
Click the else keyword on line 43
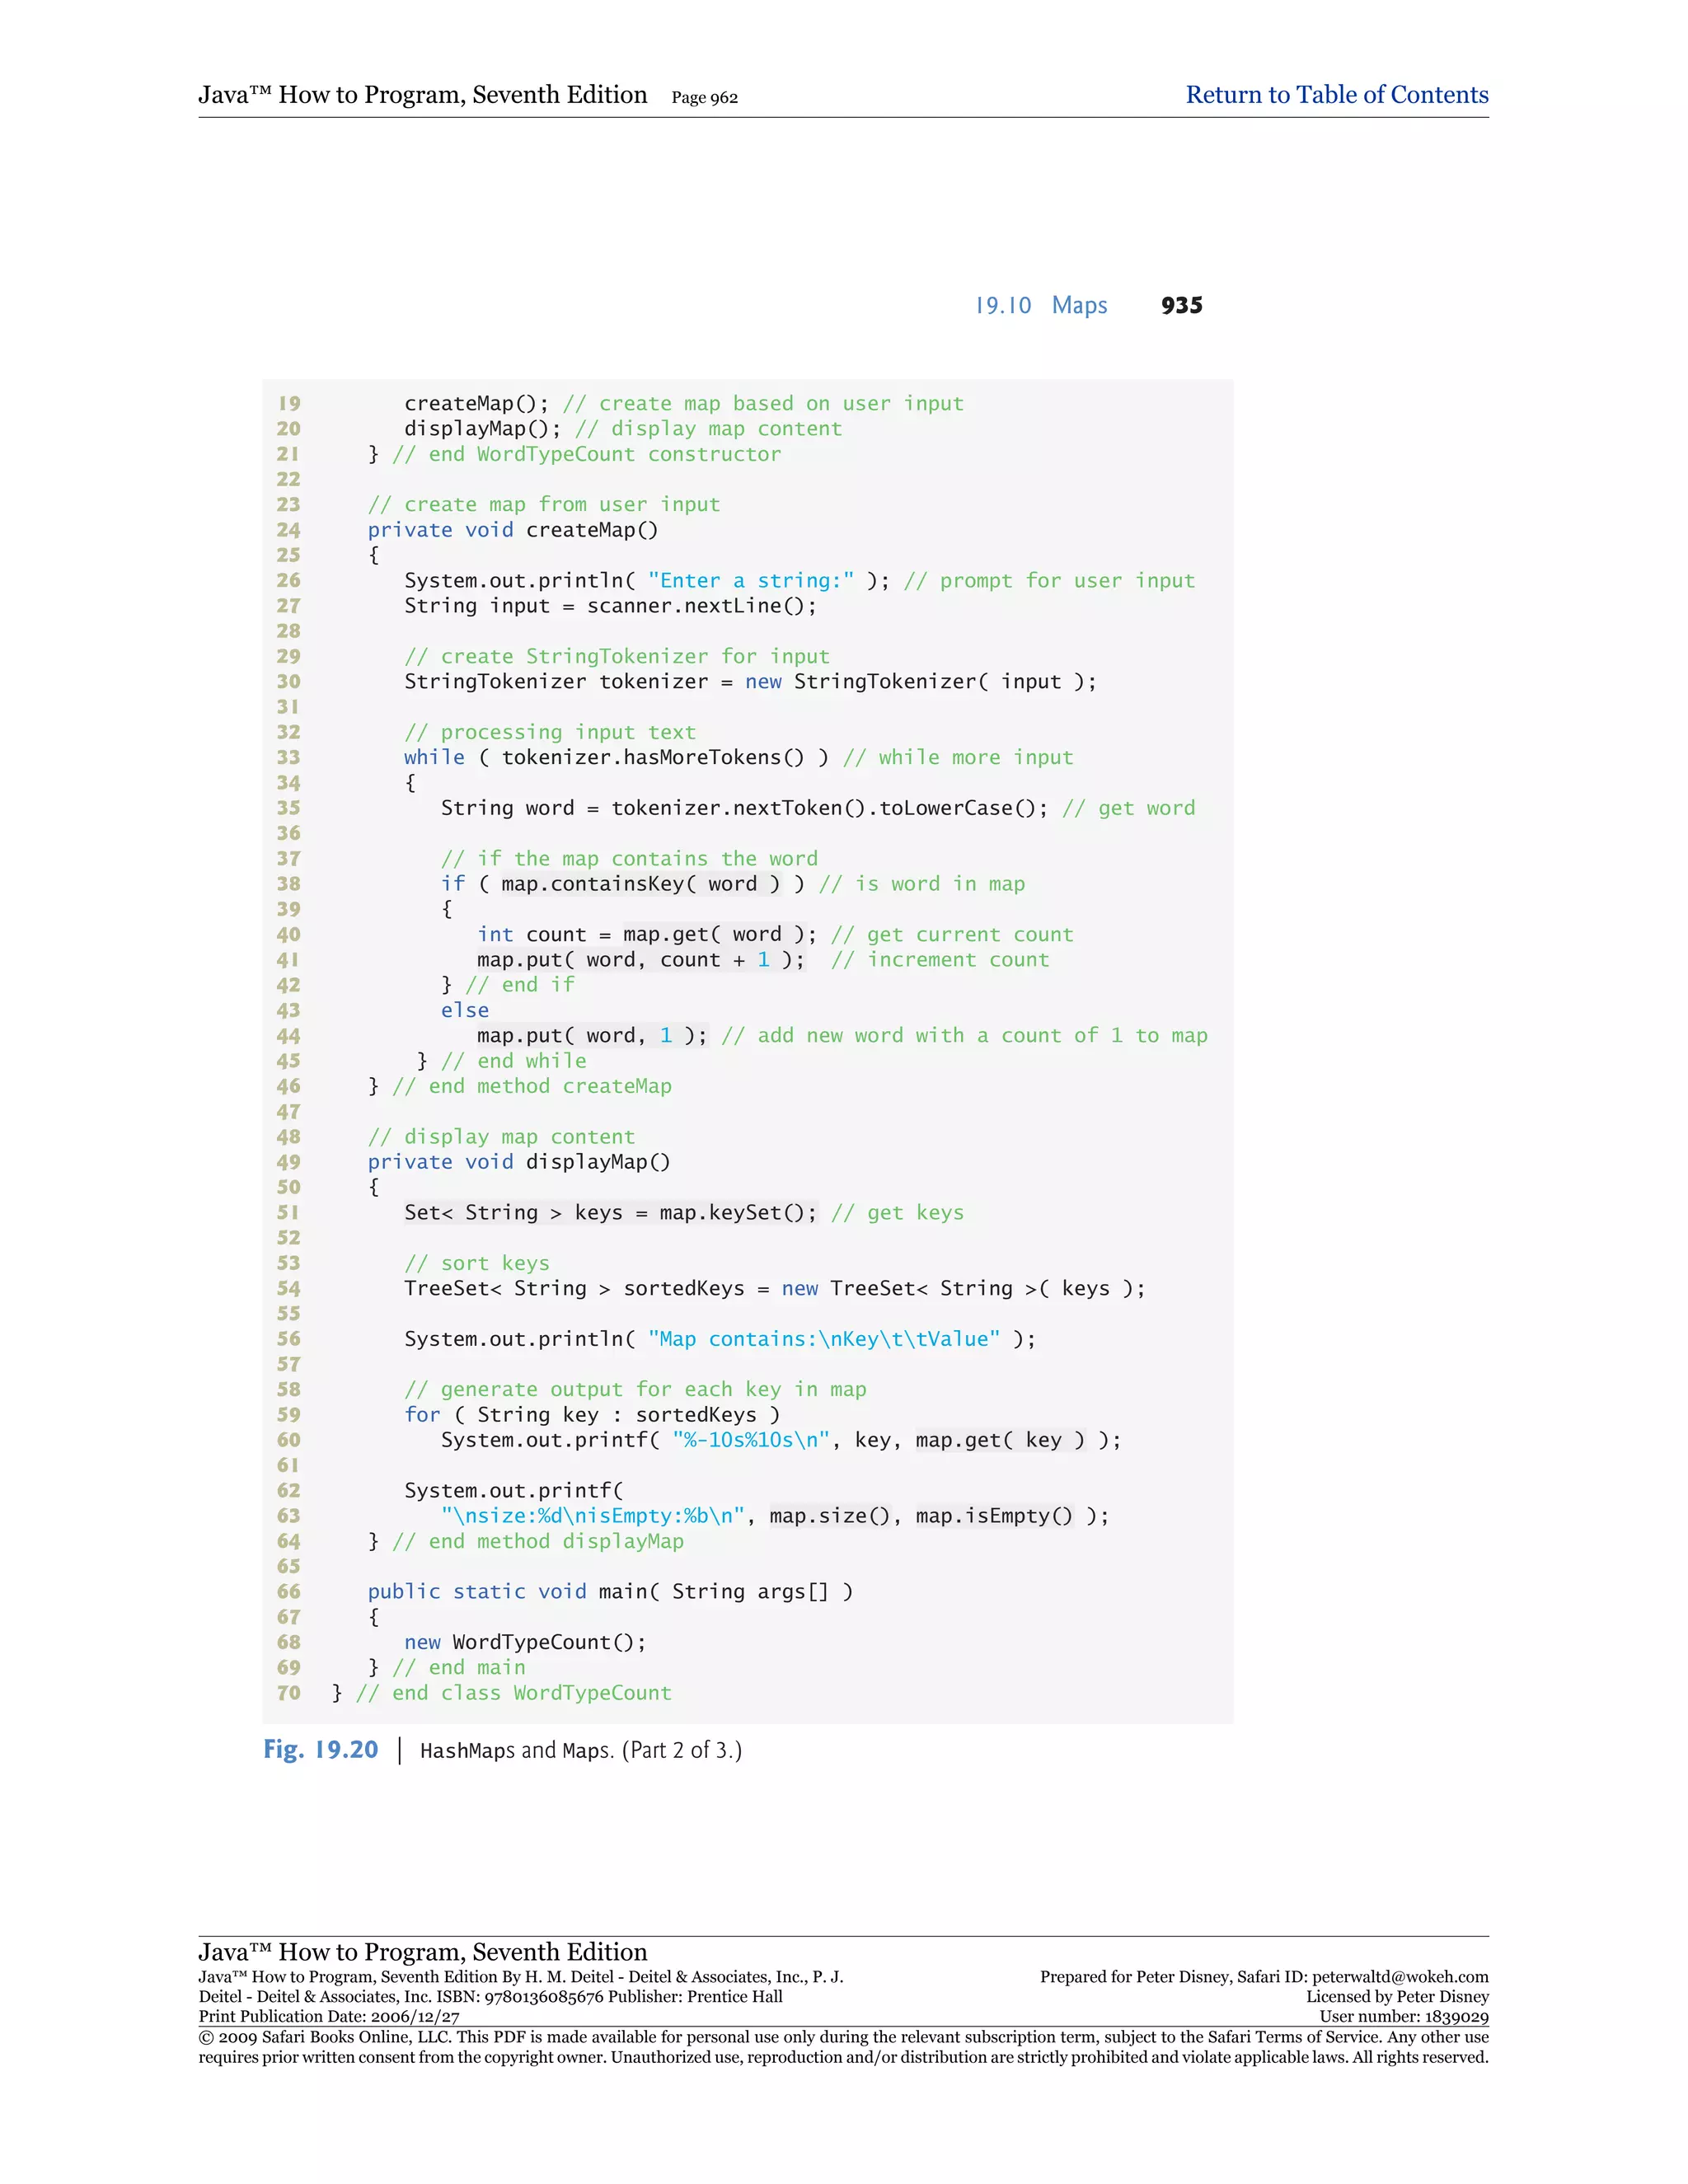point(464,1011)
